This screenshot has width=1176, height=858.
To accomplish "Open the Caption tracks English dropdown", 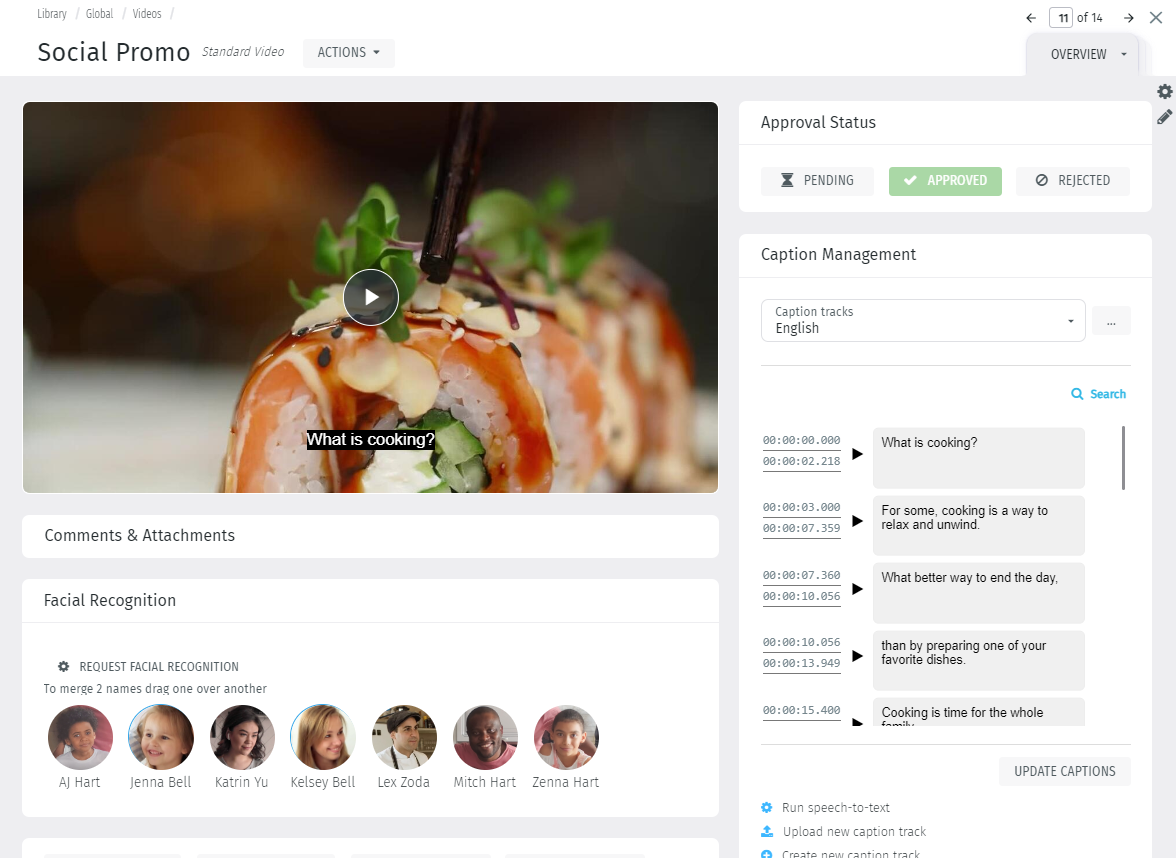I will coord(923,320).
